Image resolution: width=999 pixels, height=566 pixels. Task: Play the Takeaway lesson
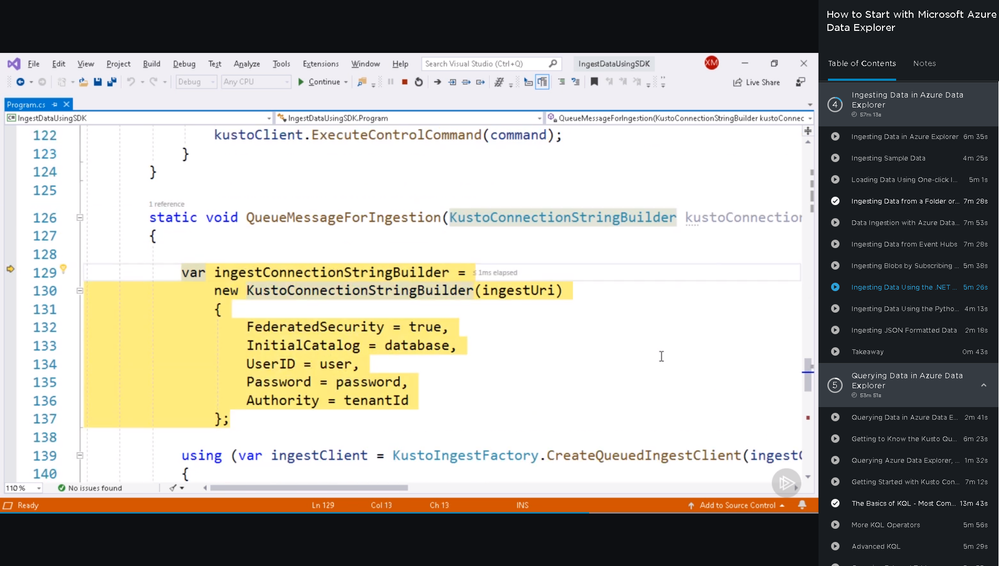(835, 352)
